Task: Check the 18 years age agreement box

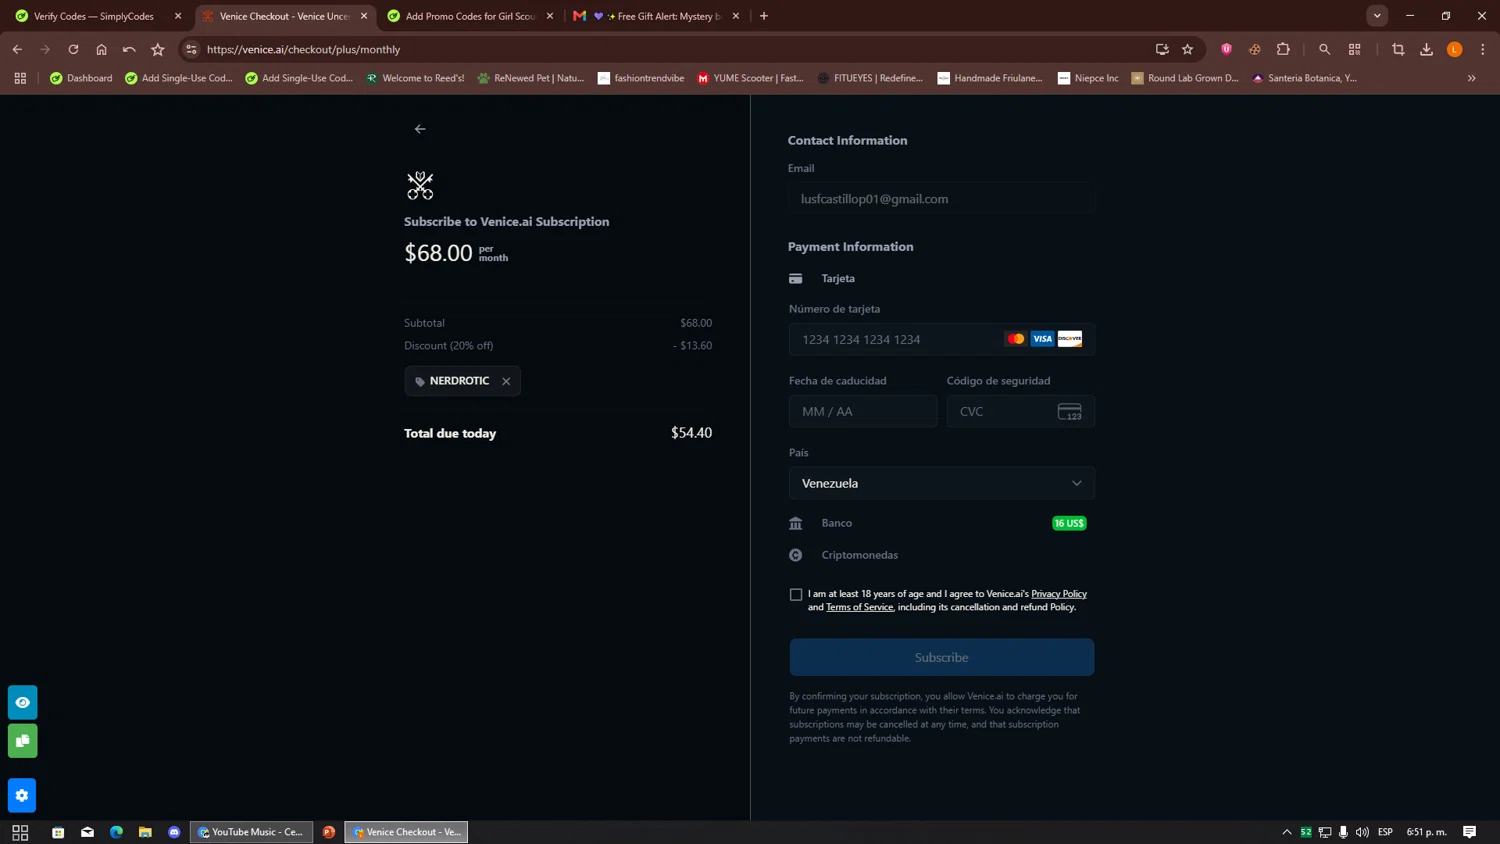Action: click(x=796, y=595)
